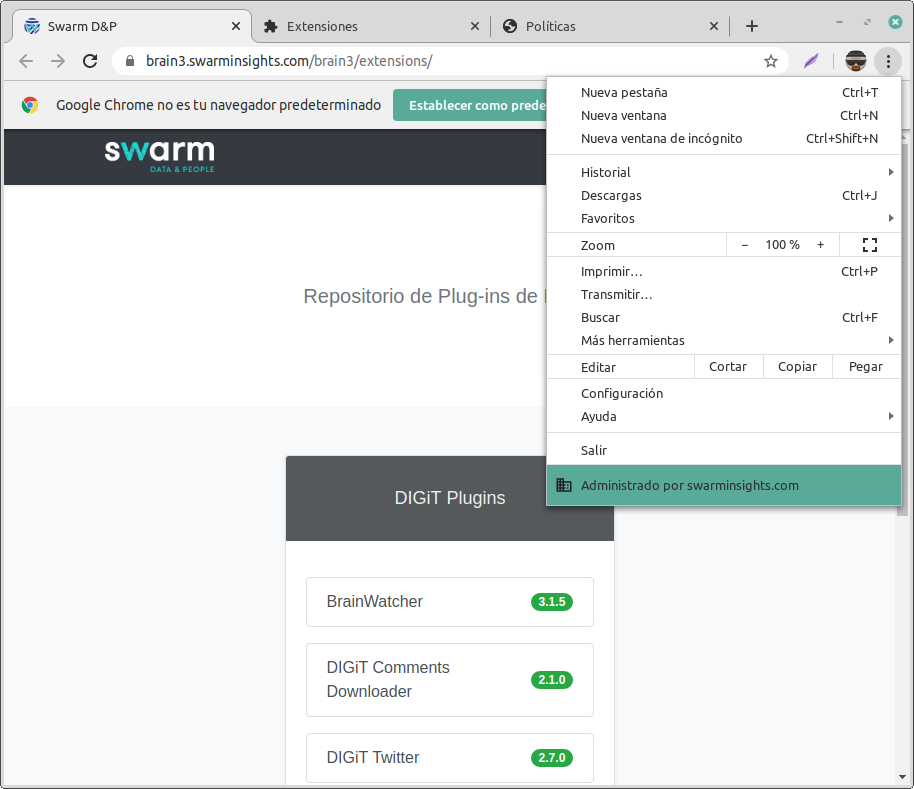Click the browser back arrow

click(26, 61)
